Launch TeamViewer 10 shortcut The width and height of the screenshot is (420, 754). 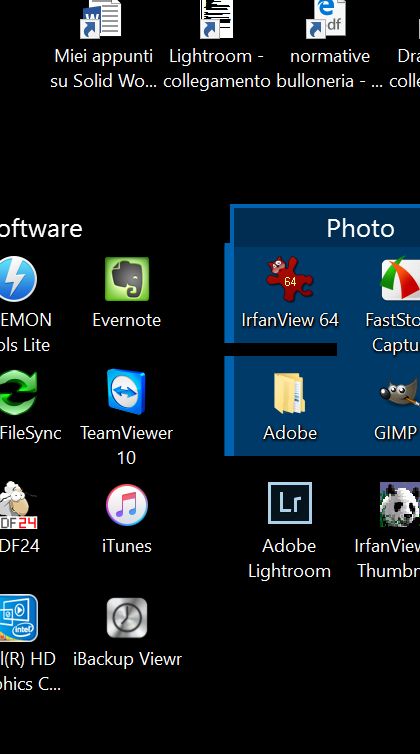[x=126, y=392]
